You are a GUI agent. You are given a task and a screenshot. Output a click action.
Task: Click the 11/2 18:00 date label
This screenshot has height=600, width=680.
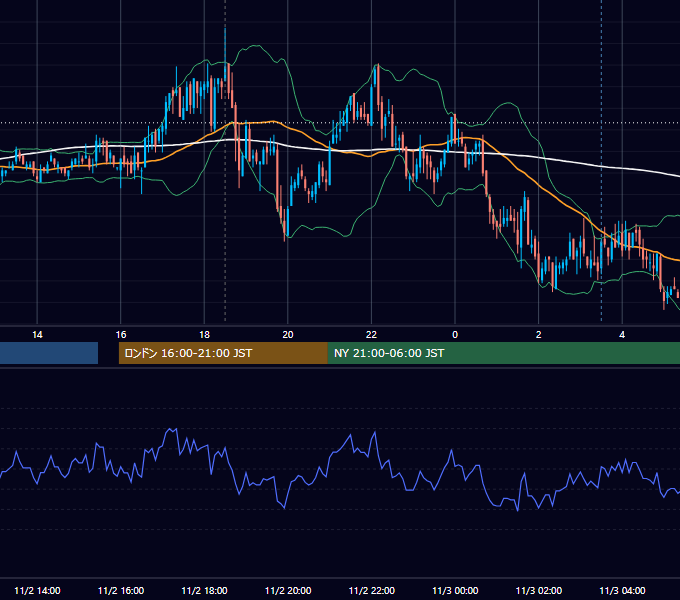click(x=204, y=590)
